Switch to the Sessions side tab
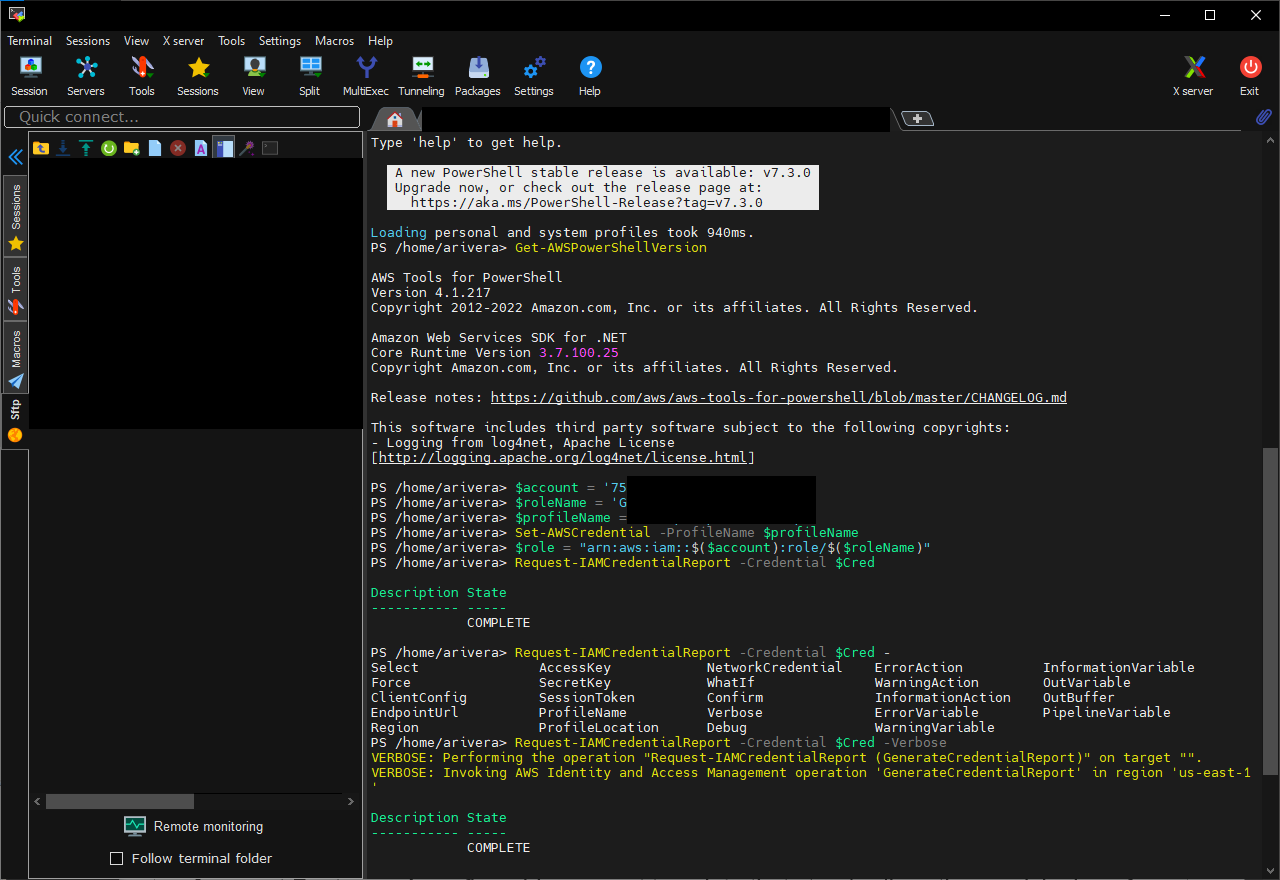The height and width of the screenshot is (880, 1280). [16, 216]
